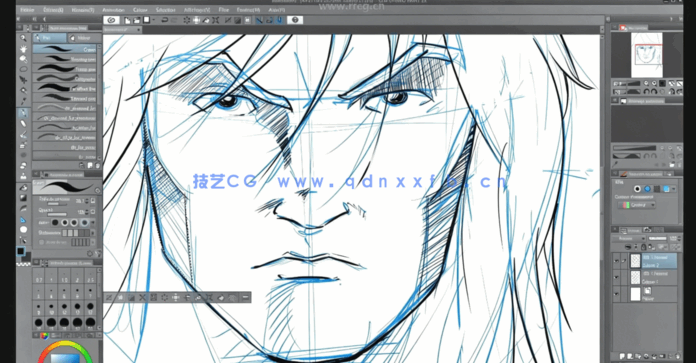The width and height of the screenshot is (696, 363).
Task: Click the brush size slider
Action: (x=56, y=205)
